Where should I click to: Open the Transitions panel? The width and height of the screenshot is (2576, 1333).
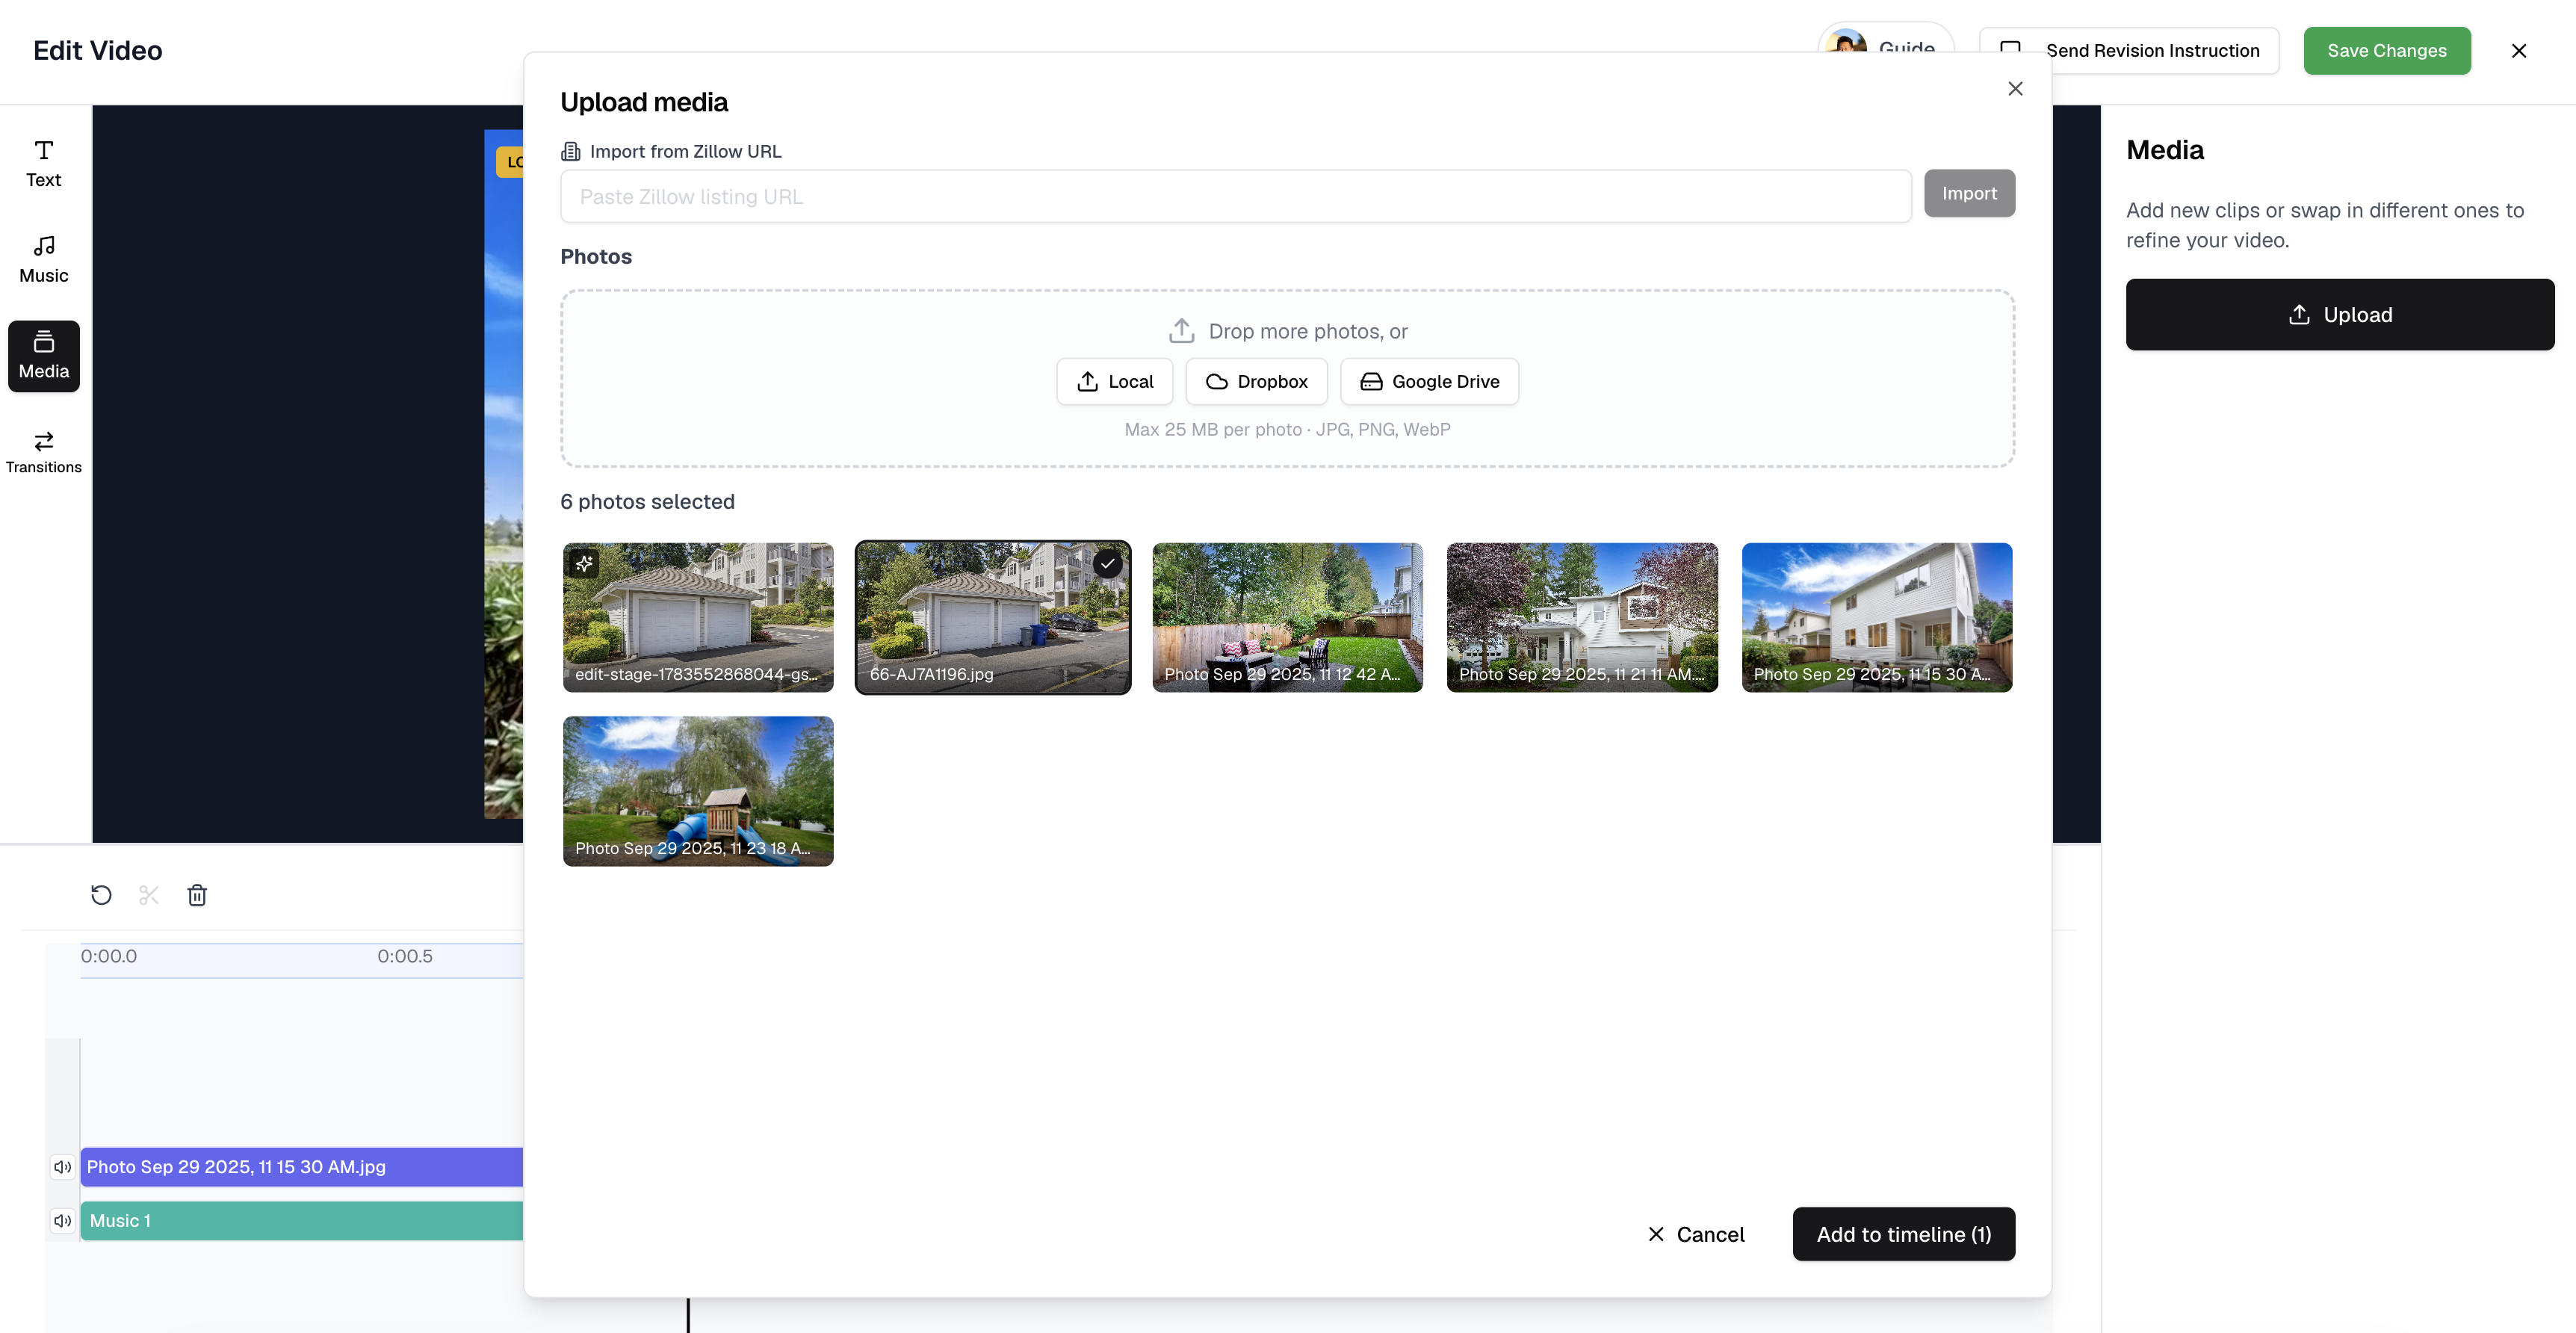coord(43,452)
